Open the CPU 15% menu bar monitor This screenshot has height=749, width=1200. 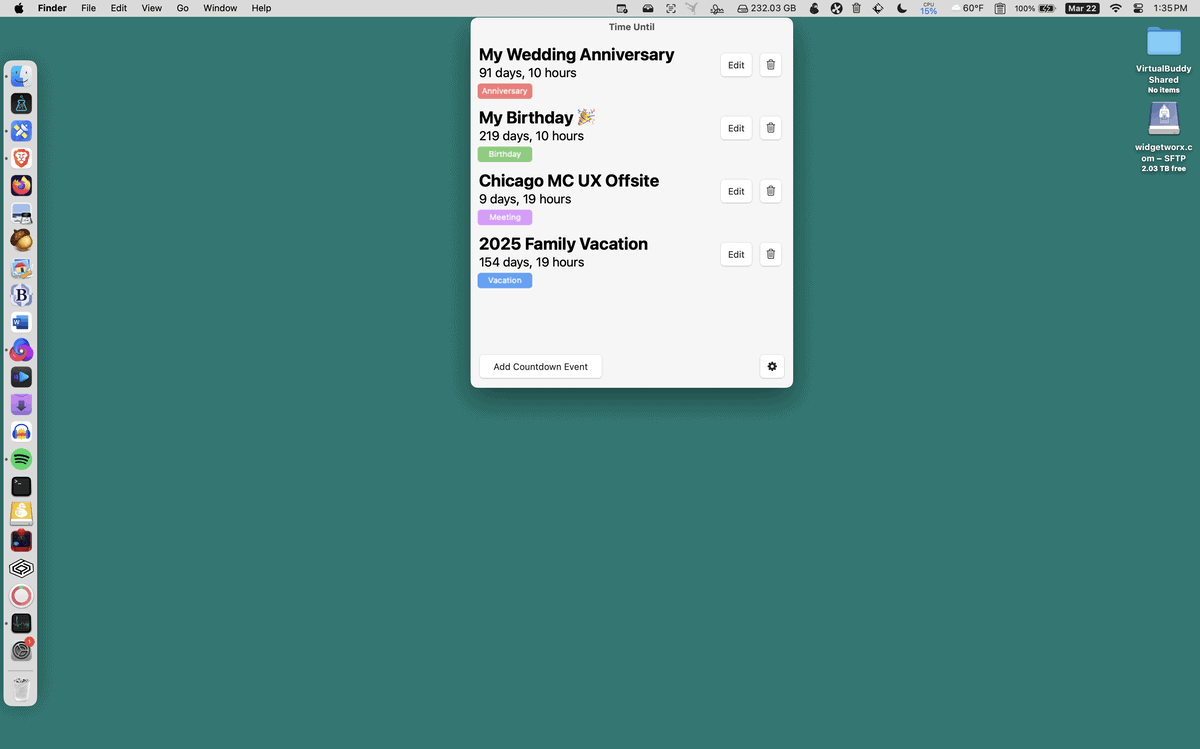[x=929, y=8]
